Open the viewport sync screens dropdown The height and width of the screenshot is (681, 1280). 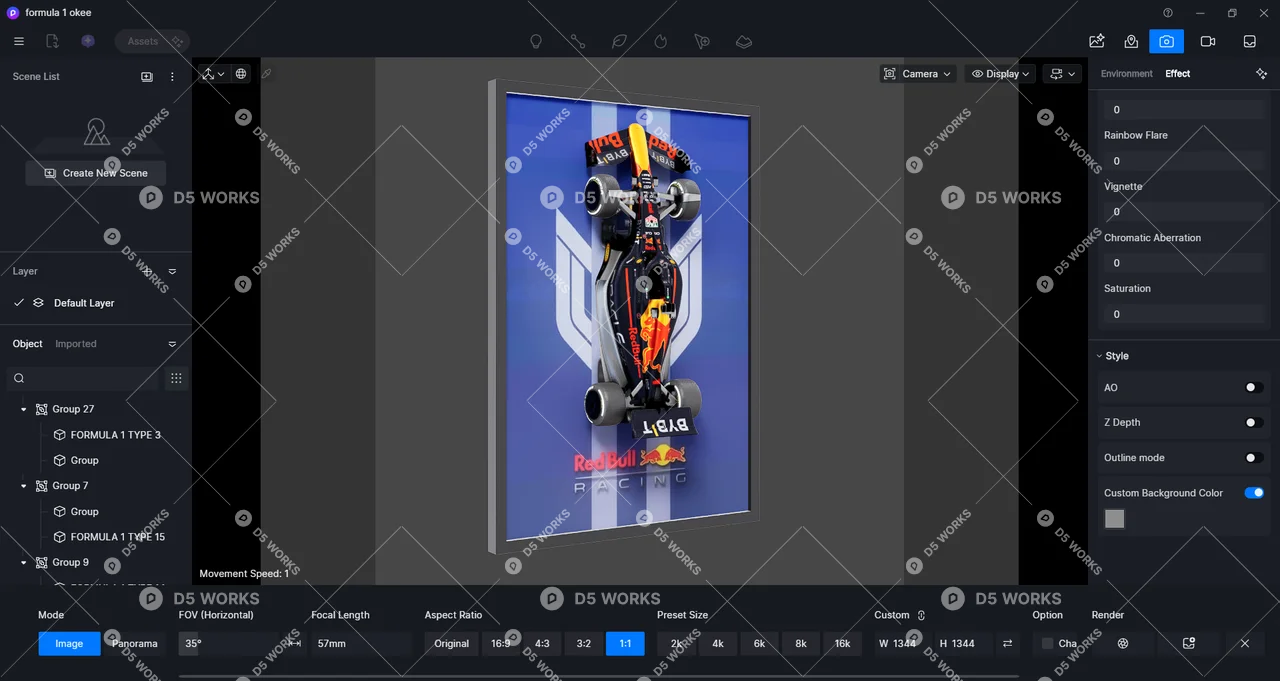click(1063, 74)
